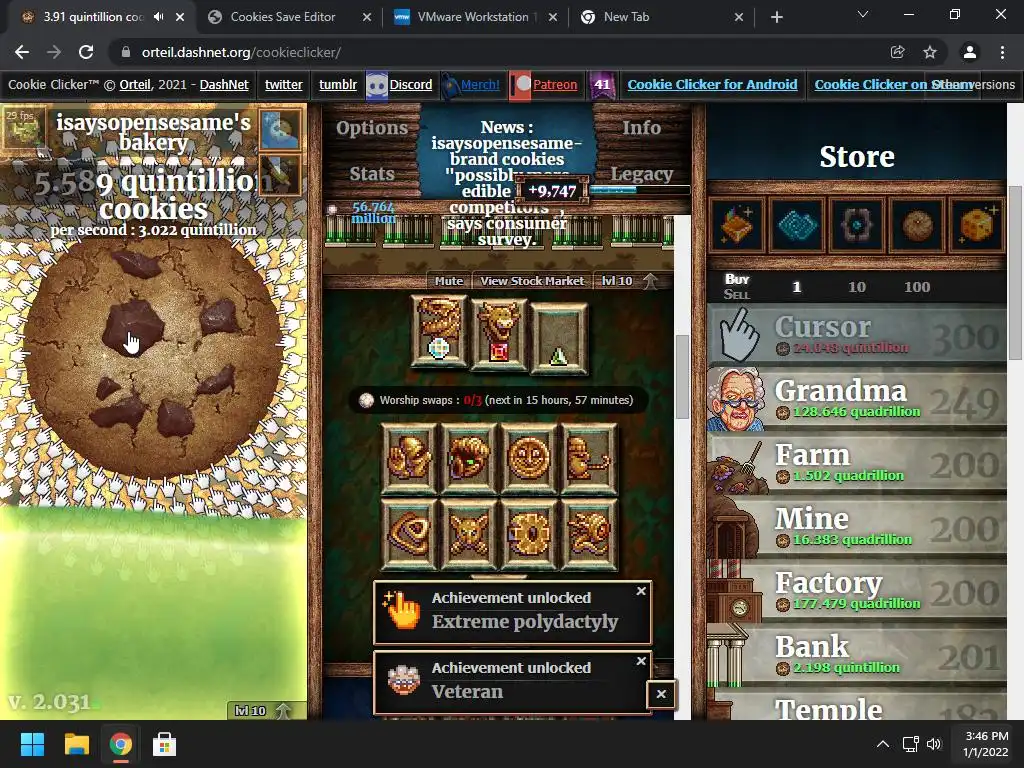Buy a Cursor building
The height and width of the screenshot is (768, 1024).
(x=857, y=336)
